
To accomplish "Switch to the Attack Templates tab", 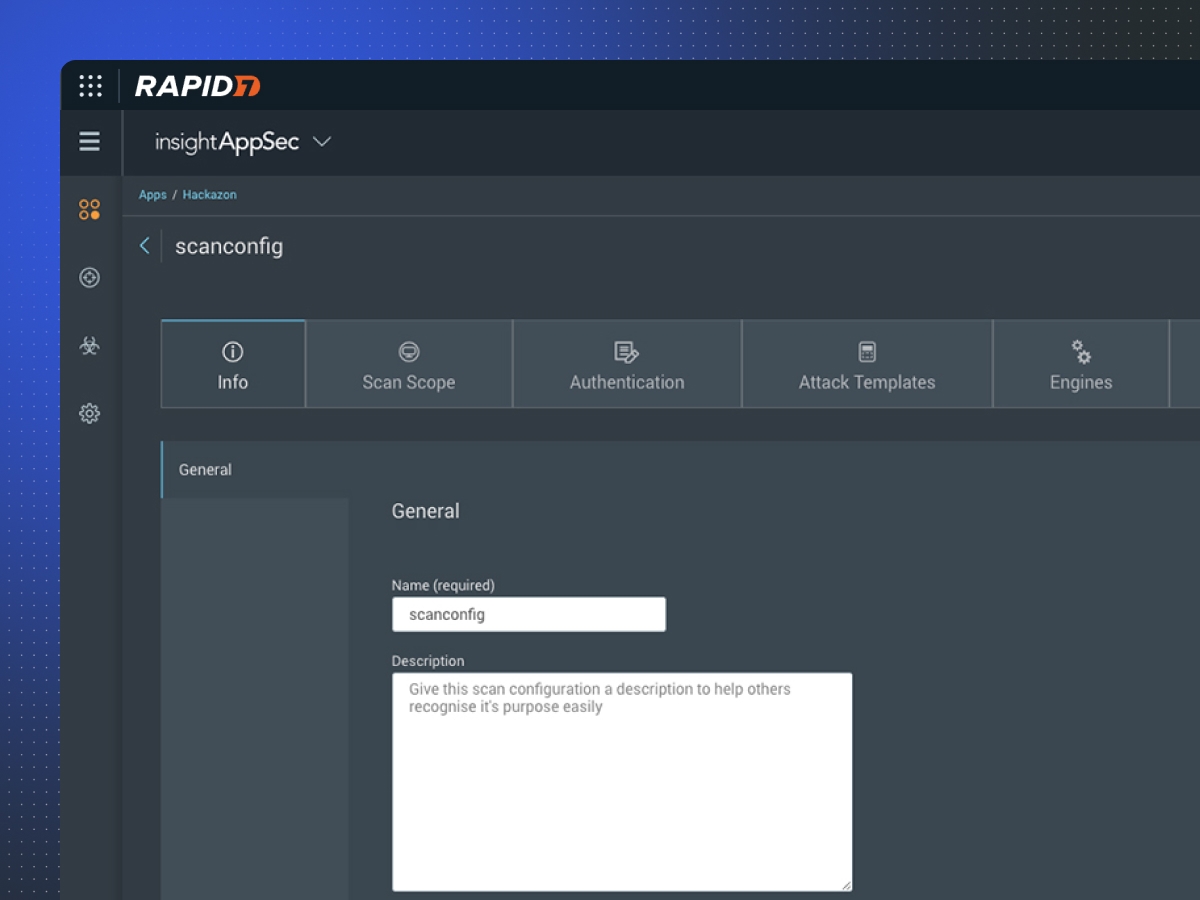I will (x=867, y=364).
